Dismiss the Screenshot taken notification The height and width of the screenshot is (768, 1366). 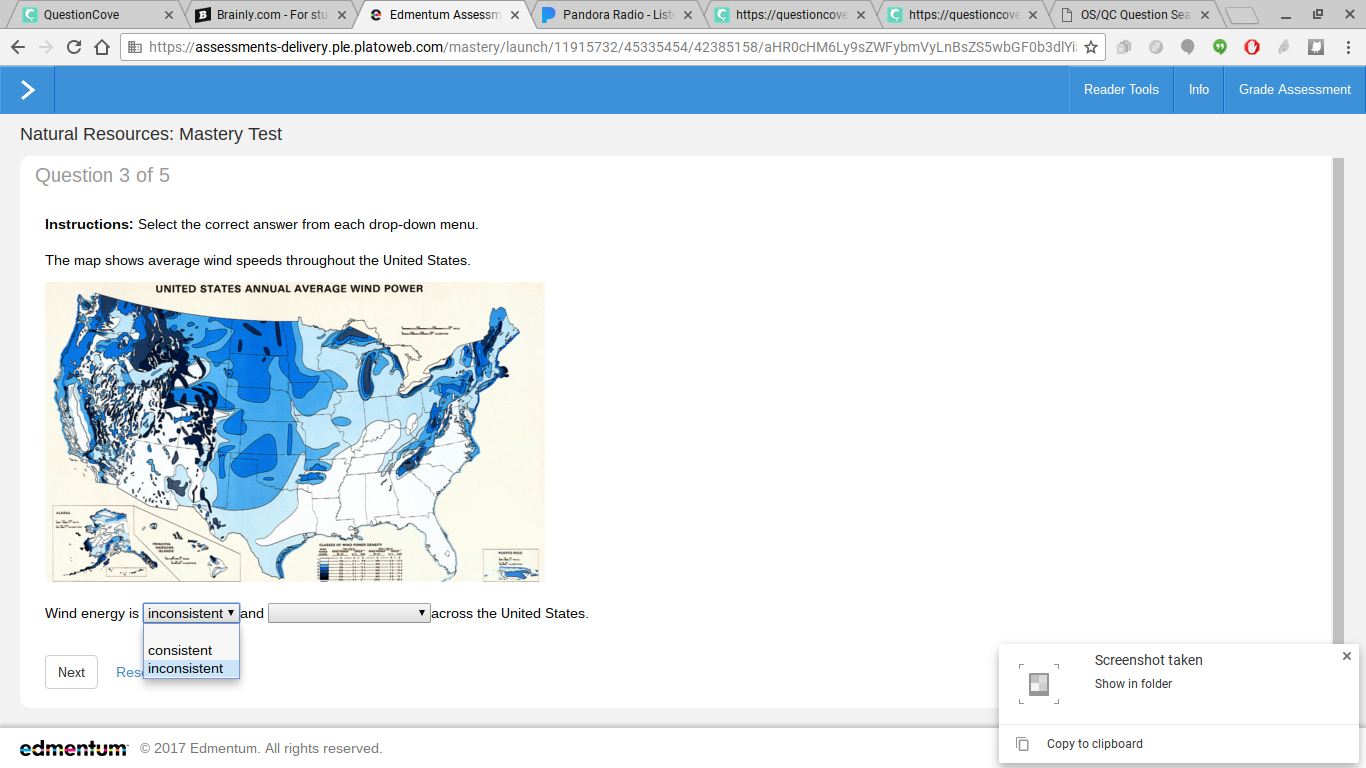(1346, 656)
